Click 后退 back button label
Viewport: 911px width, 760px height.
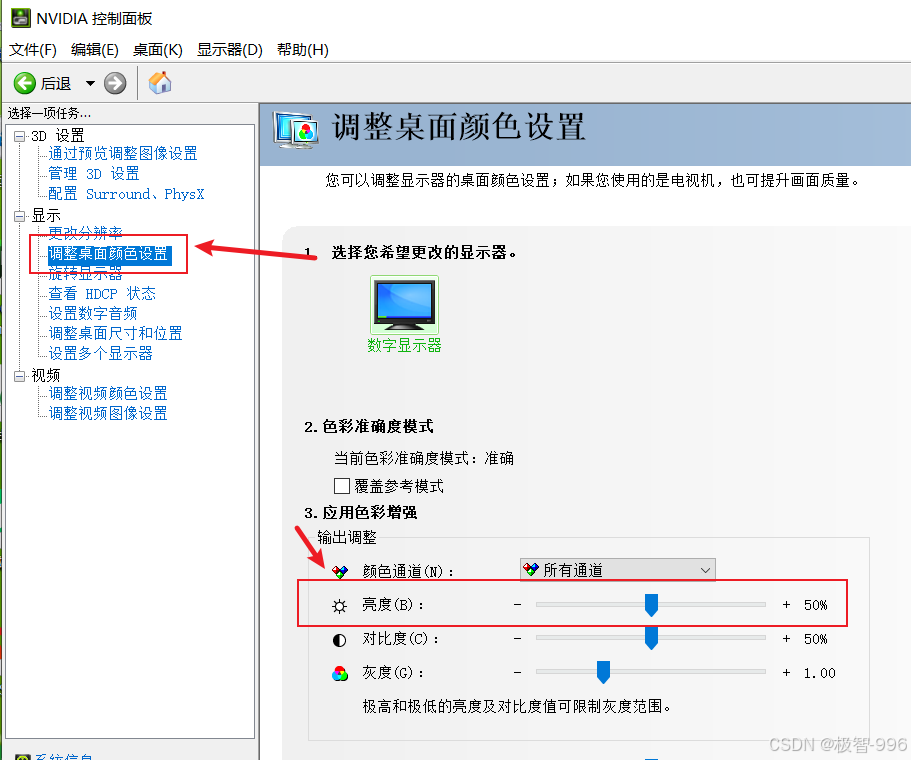click(56, 84)
